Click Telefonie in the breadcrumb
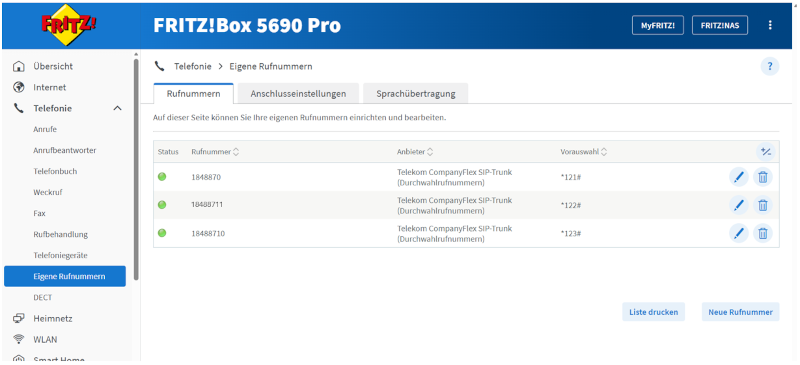 coord(193,66)
